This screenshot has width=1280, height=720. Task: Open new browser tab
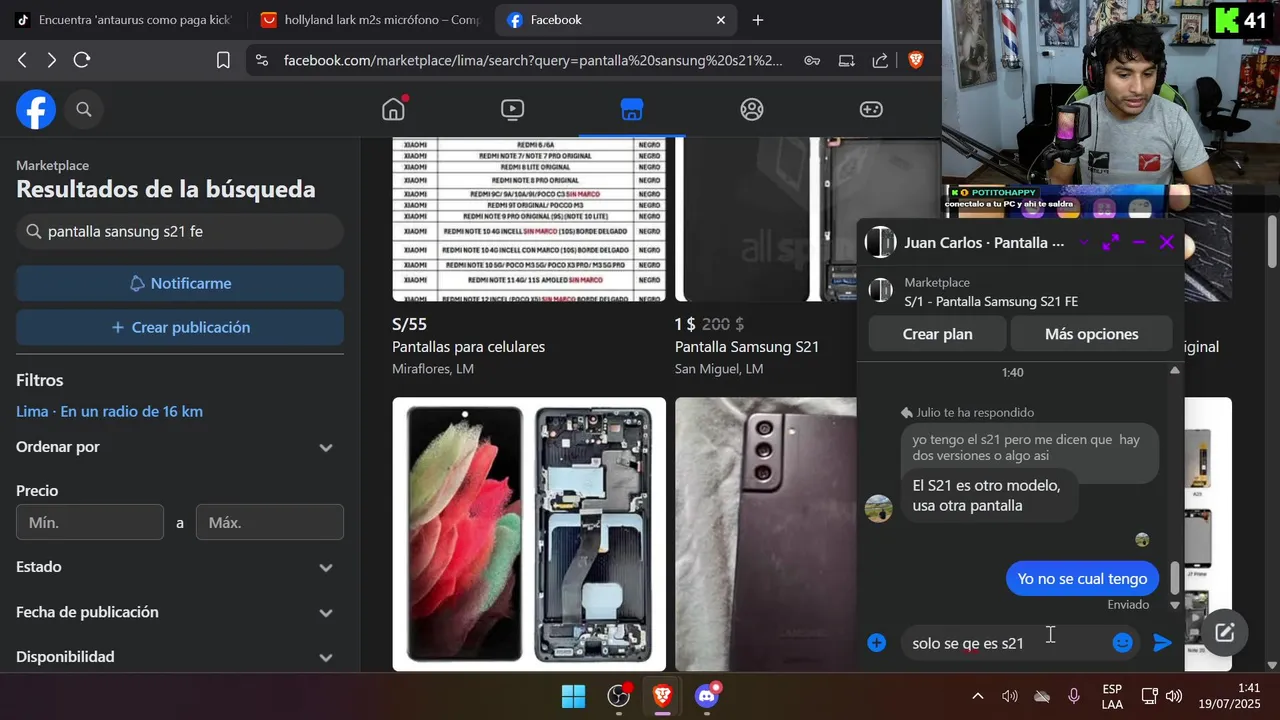758,20
